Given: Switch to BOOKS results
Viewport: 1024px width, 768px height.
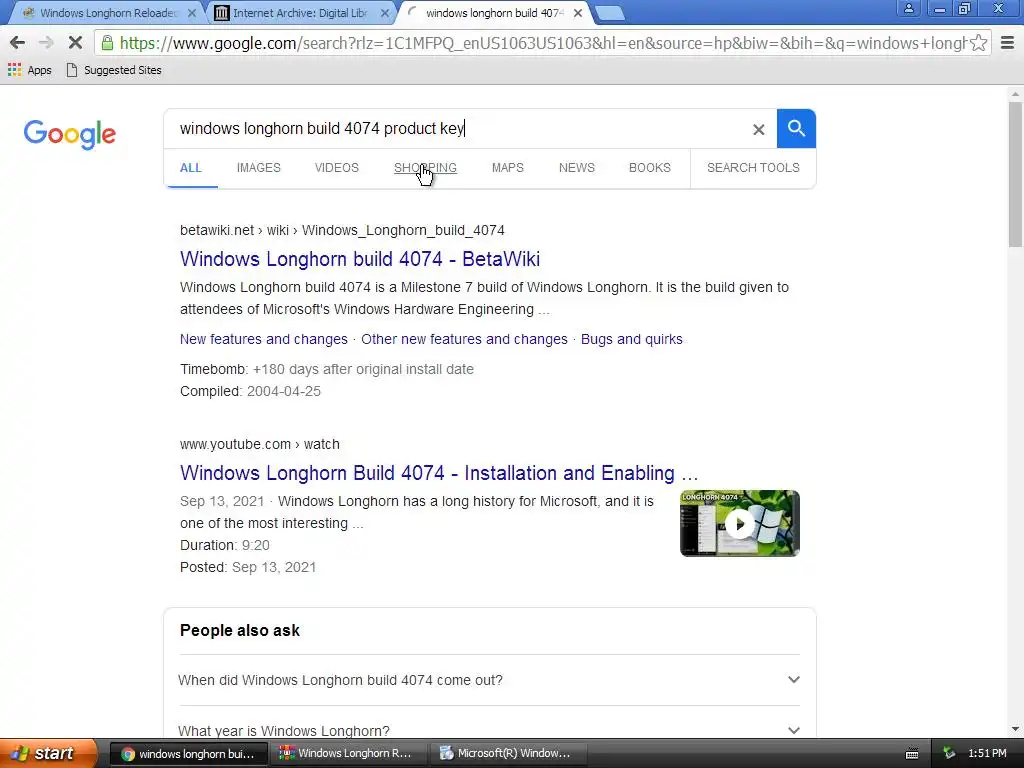Looking at the screenshot, I should click(650, 168).
